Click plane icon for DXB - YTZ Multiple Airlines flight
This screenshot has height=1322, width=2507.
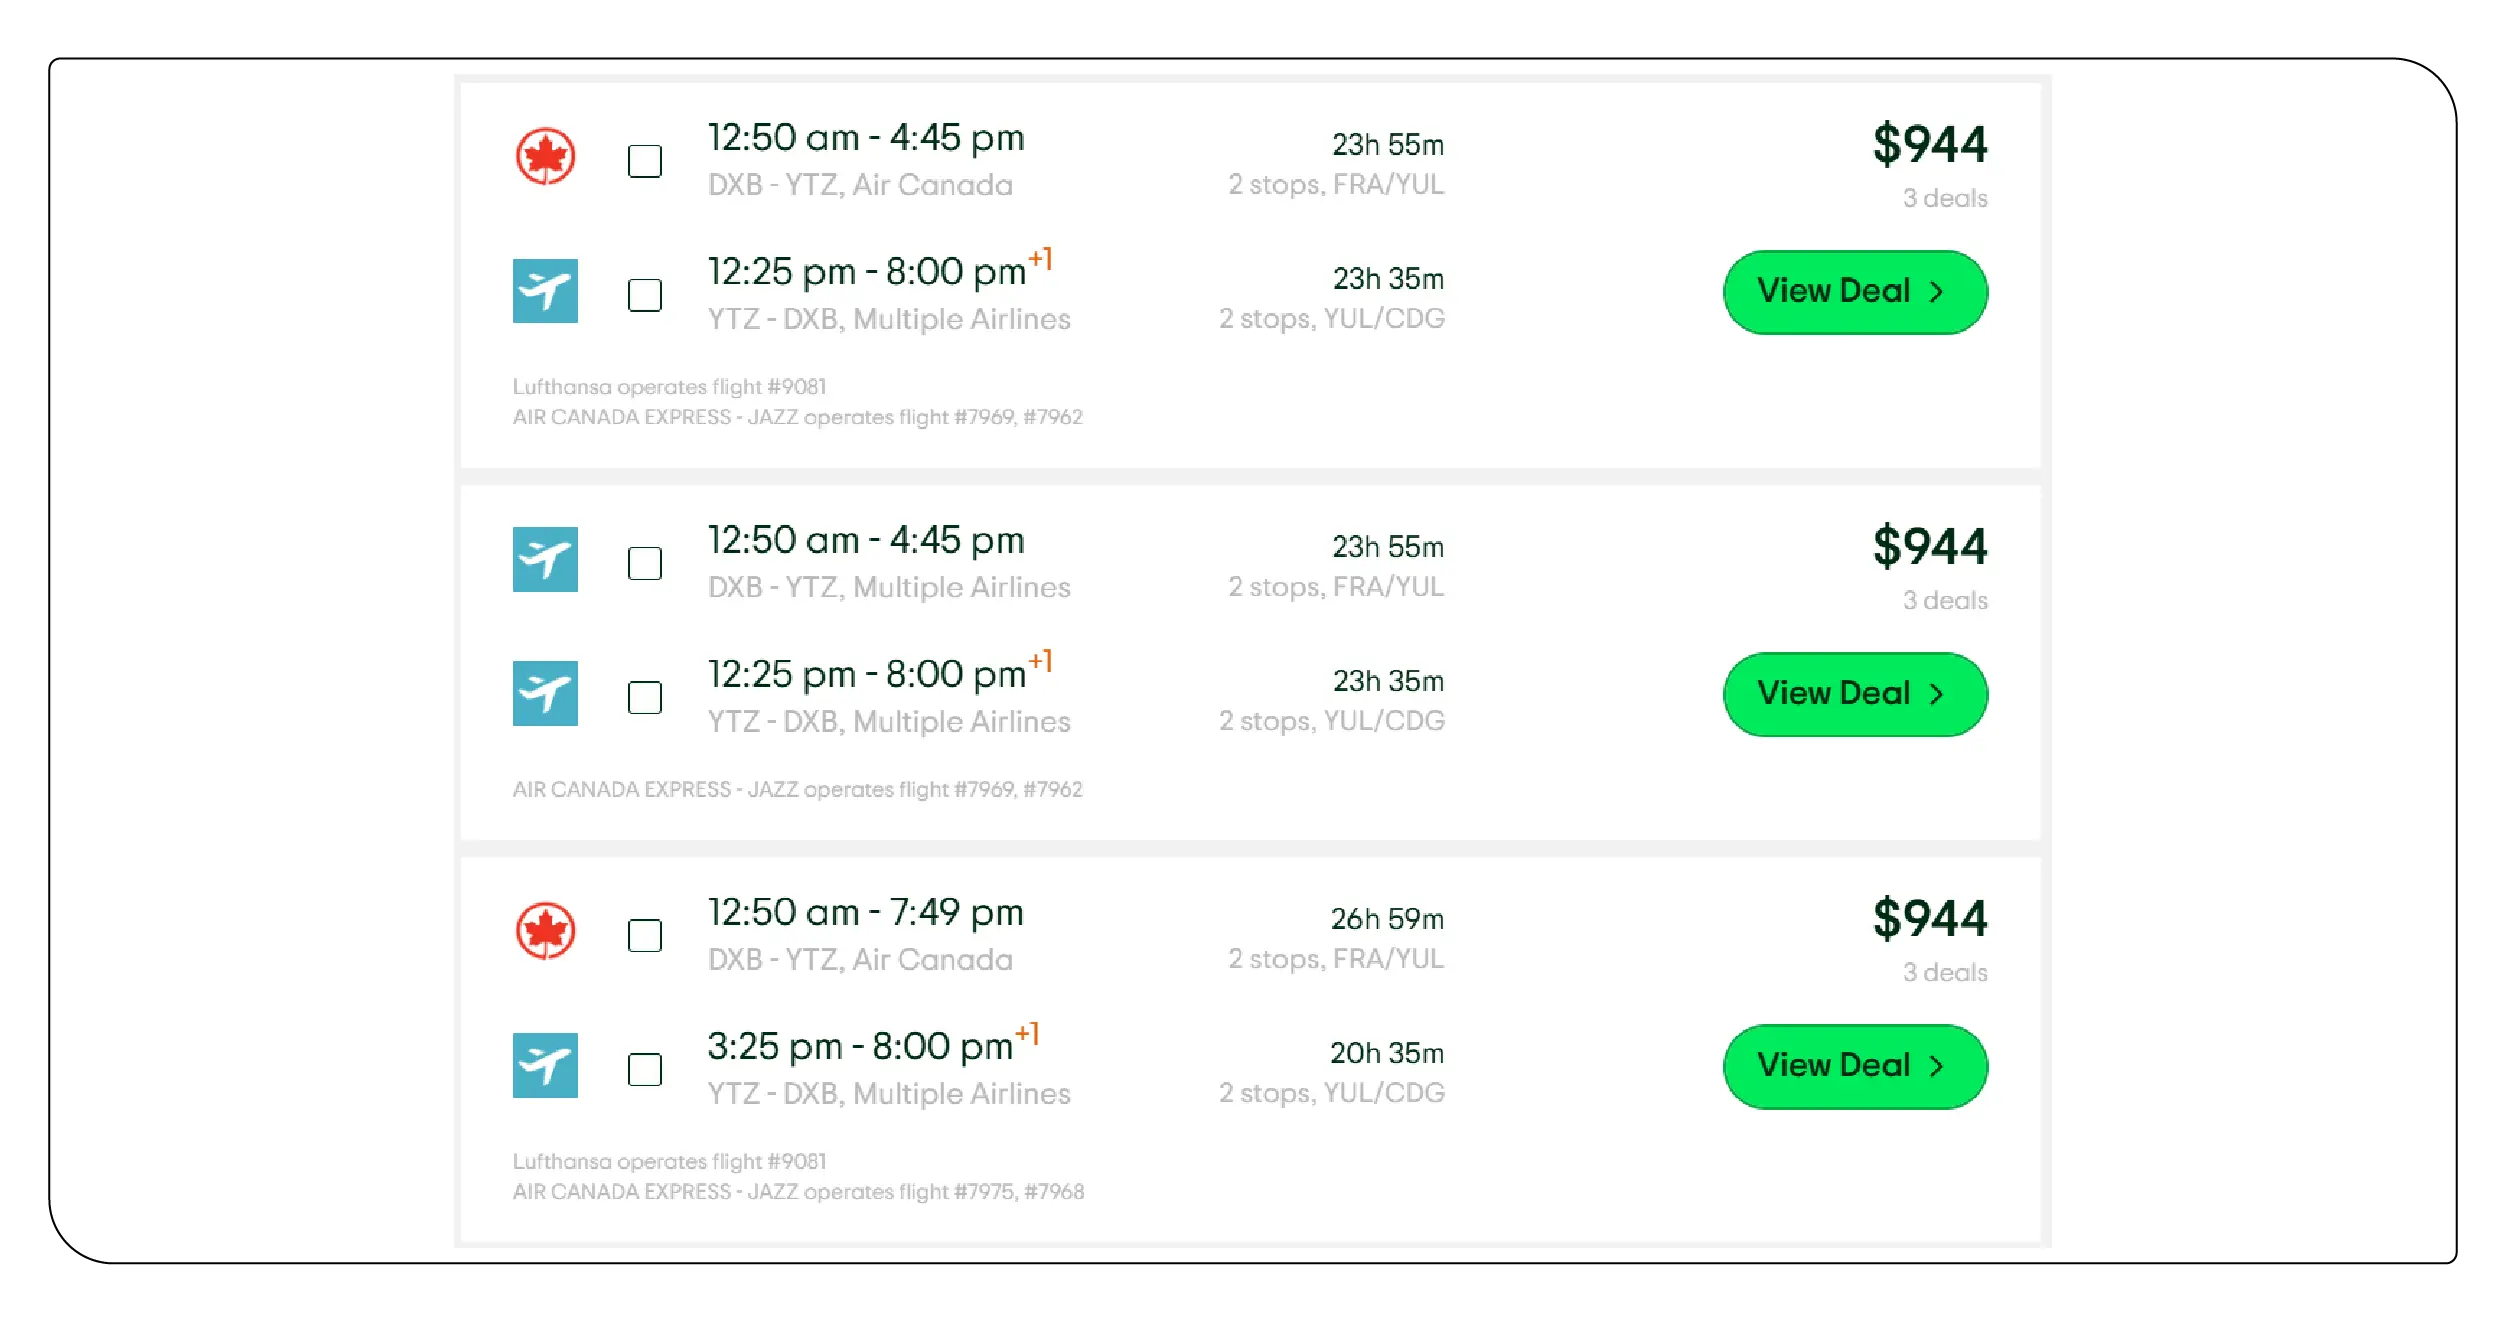[x=545, y=559]
